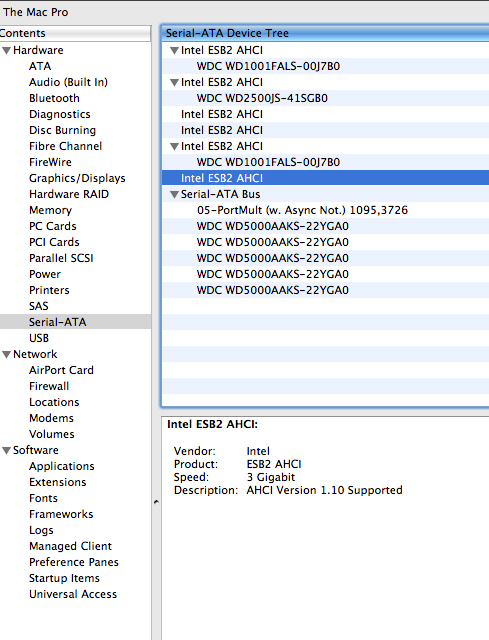
Task: Select Startup Items entry
Action: [64, 578]
